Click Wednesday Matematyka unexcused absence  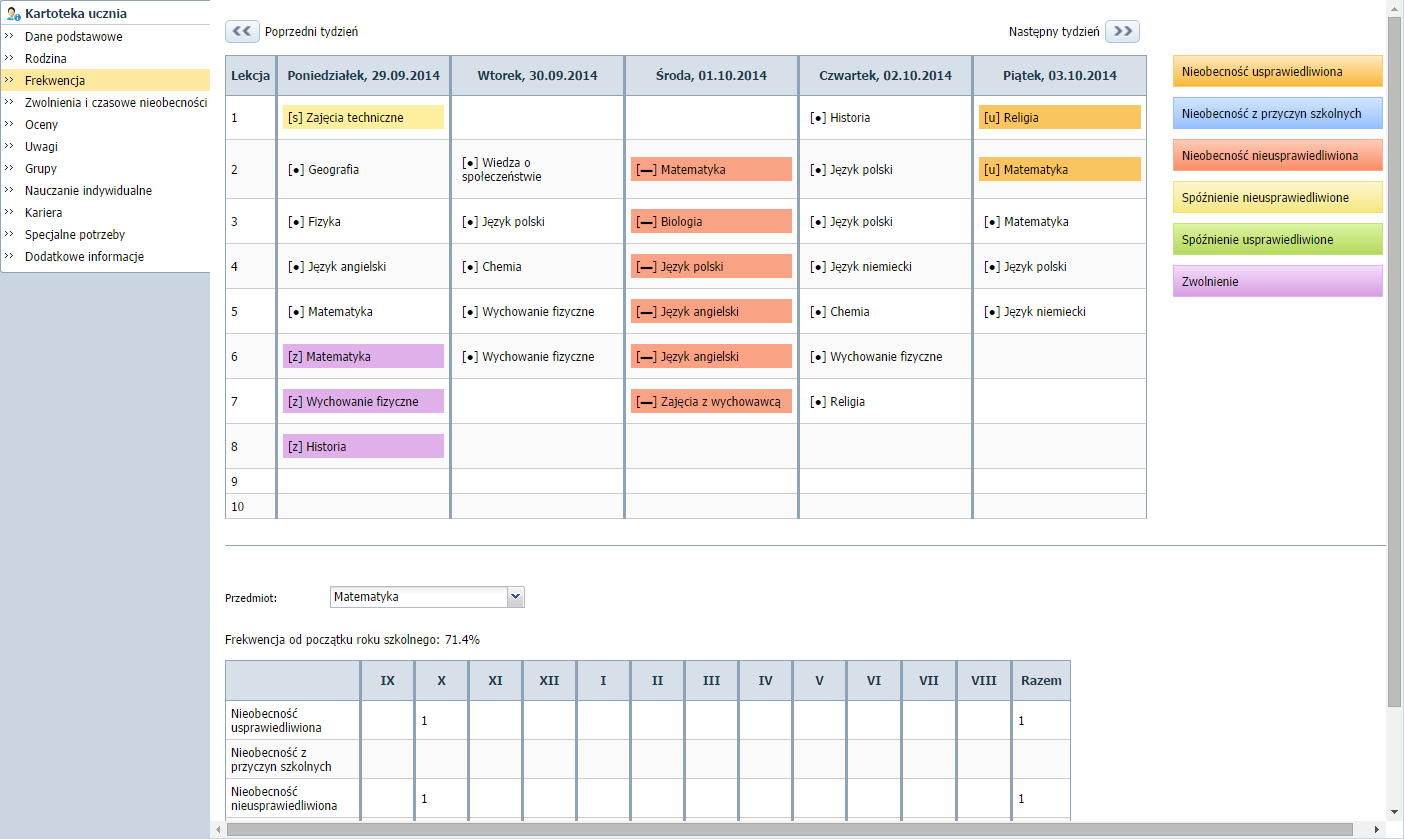711,170
